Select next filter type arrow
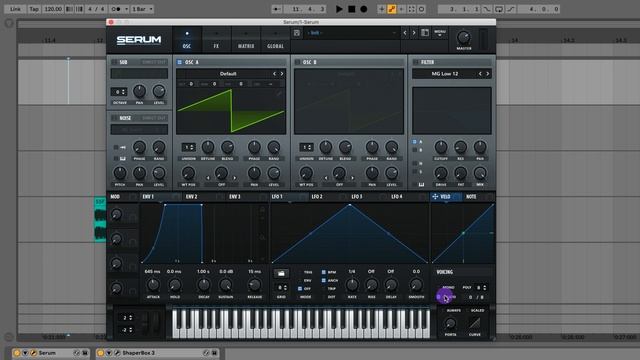640x360 pixels. click(487, 74)
